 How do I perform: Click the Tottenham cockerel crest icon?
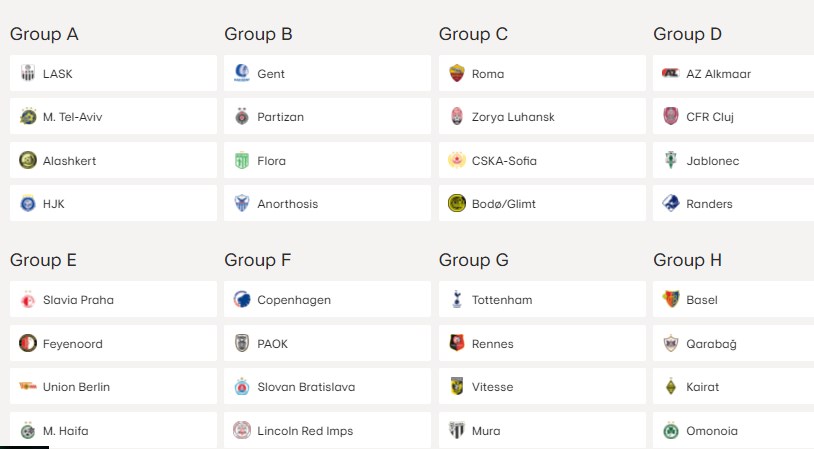click(x=457, y=300)
